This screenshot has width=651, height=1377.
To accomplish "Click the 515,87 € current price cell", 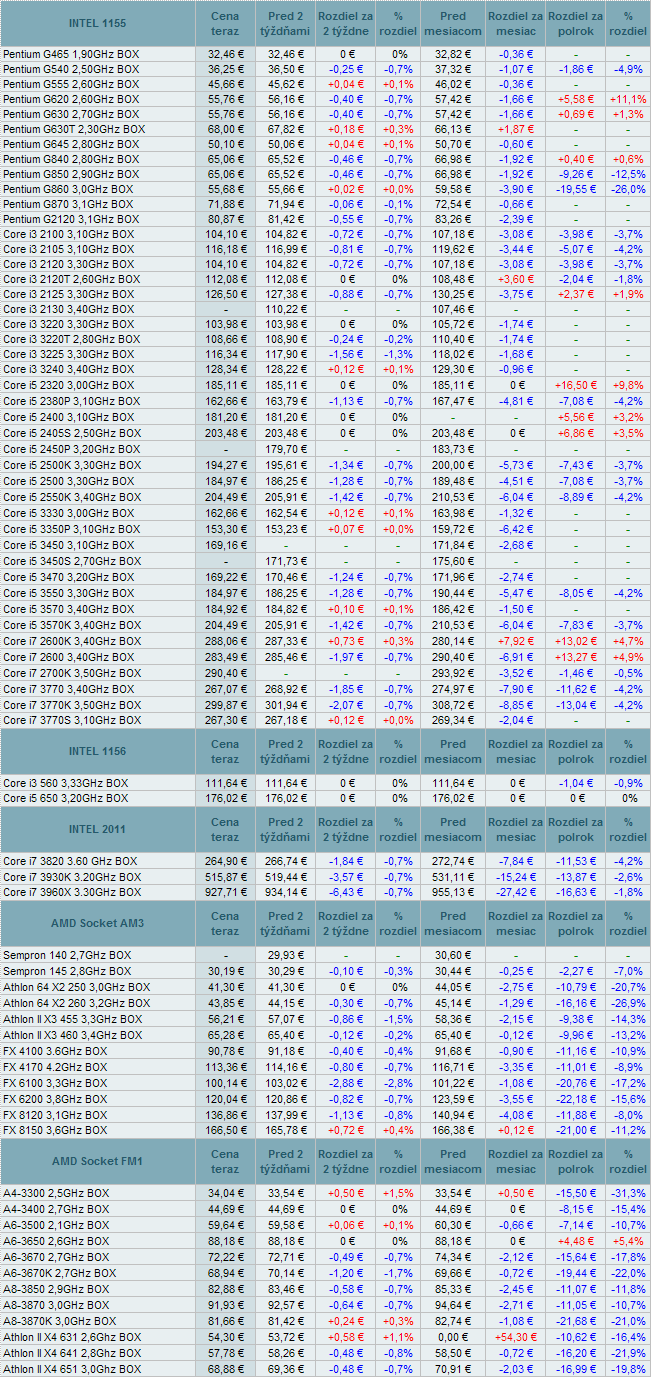I will tap(226, 876).
